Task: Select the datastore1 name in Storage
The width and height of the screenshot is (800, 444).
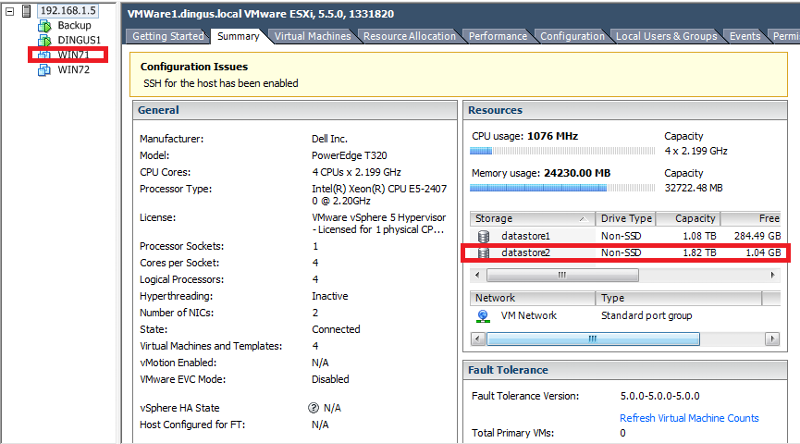Action: pyautogui.click(x=526, y=236)
